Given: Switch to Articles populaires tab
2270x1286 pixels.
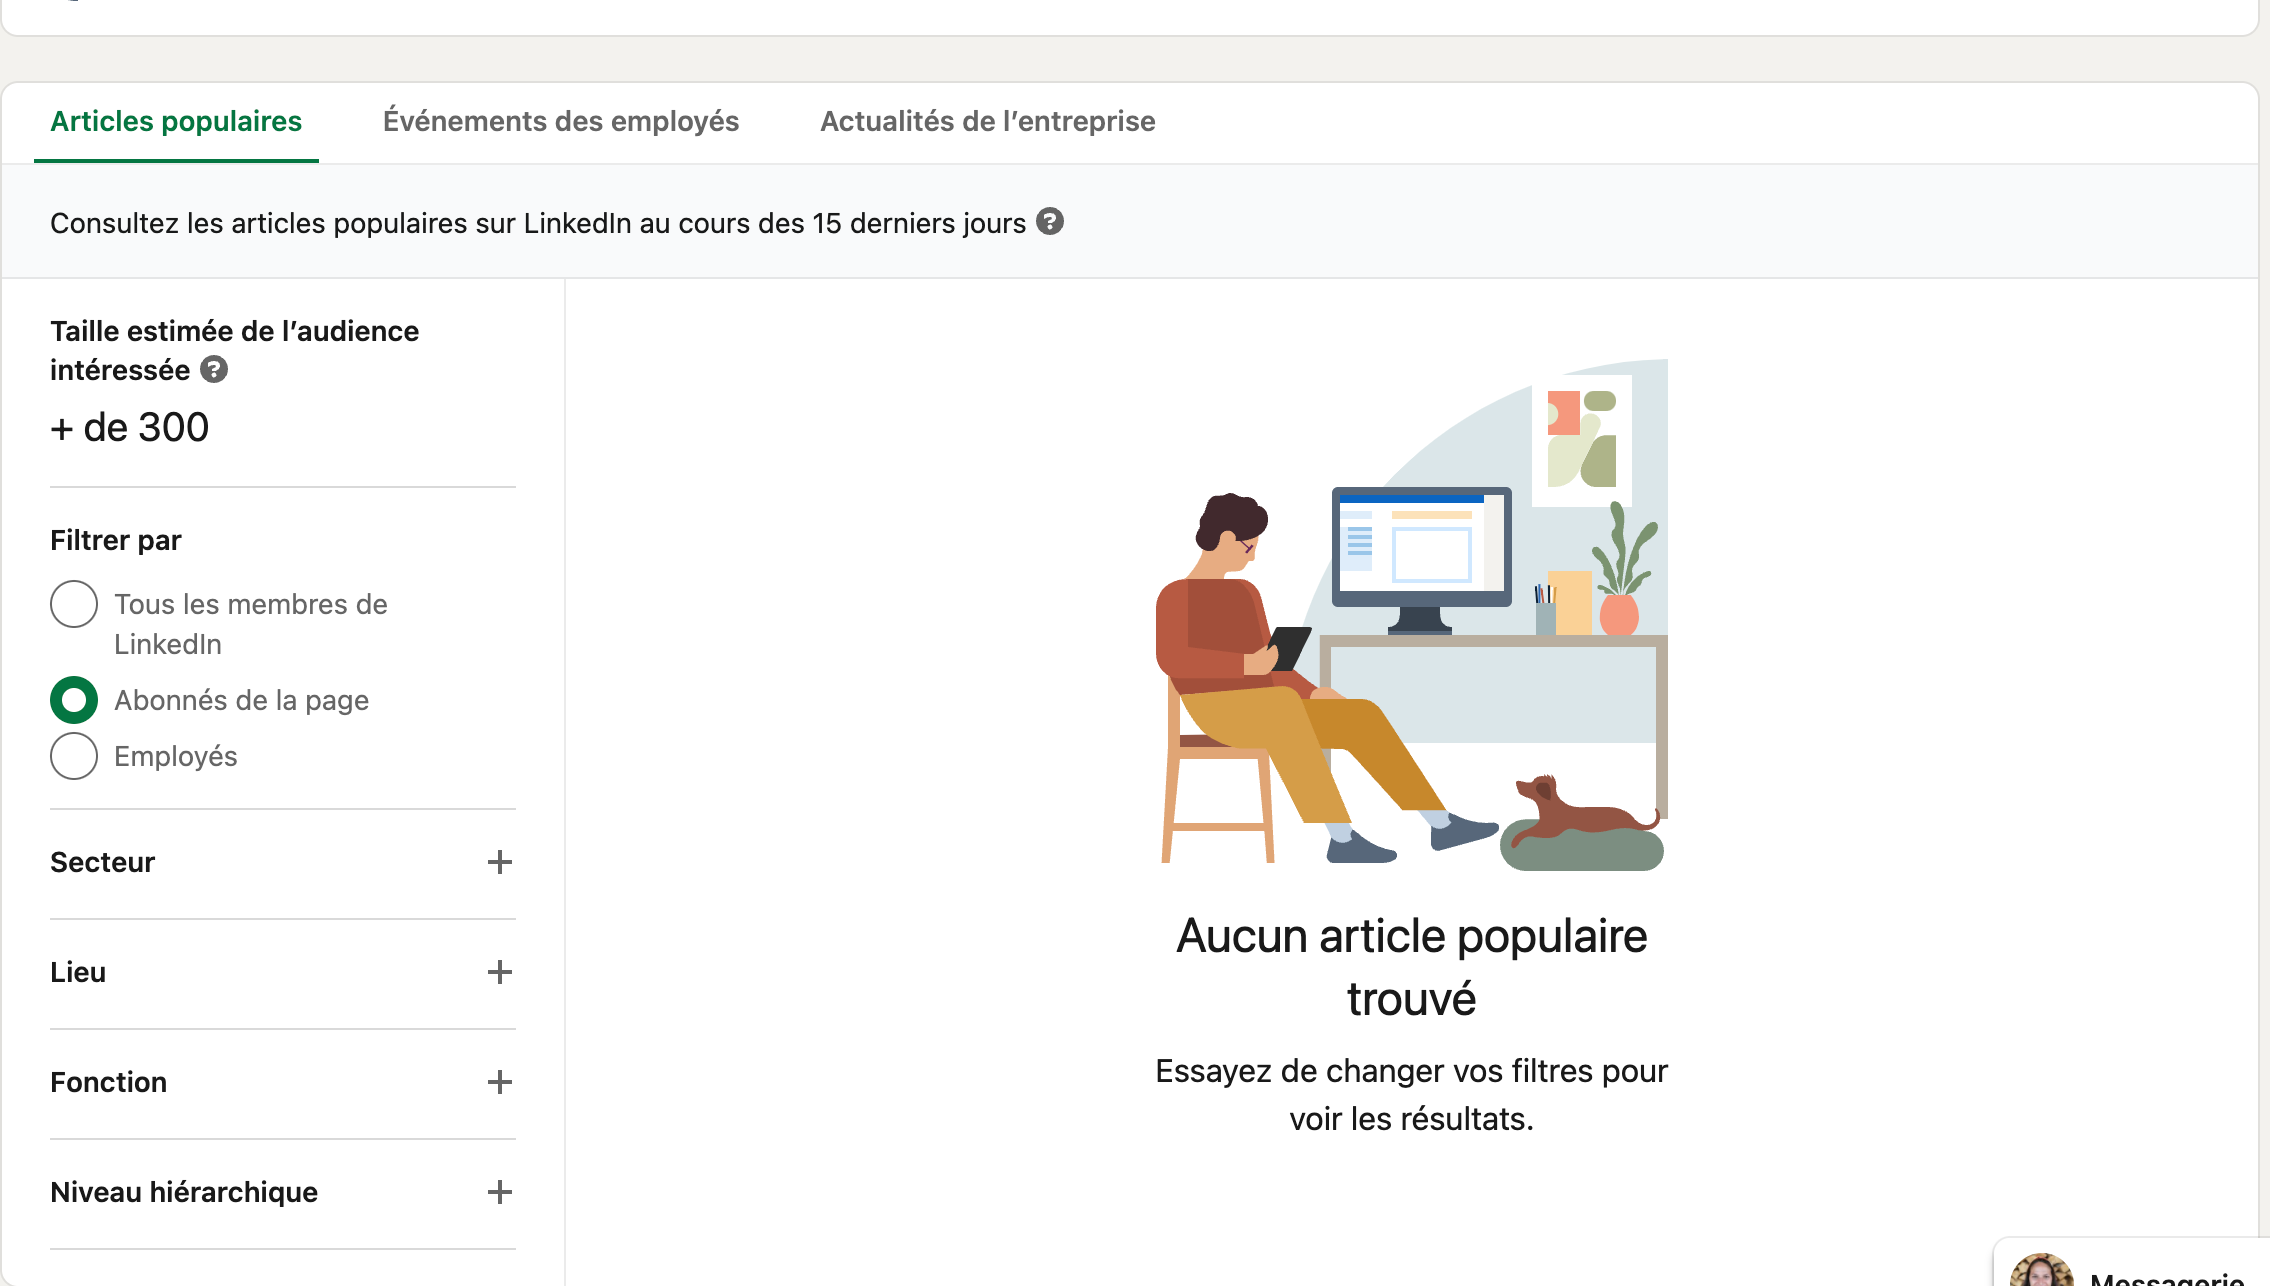Looking at the screenshot, I should (176, 121).
